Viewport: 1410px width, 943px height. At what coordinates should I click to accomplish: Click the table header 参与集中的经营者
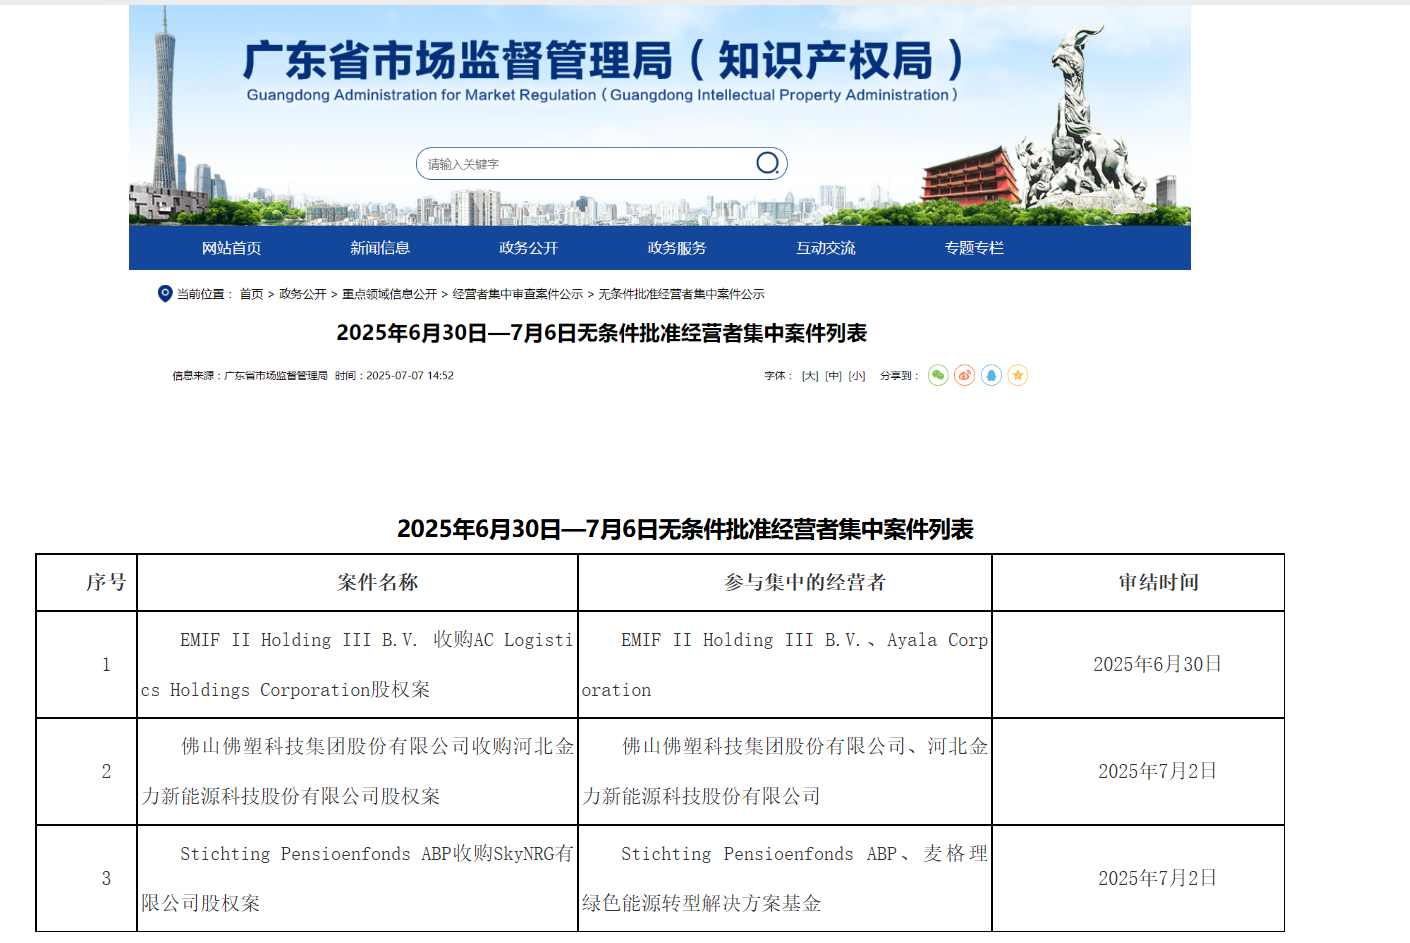pyautogui.click(x=805, y=582)
